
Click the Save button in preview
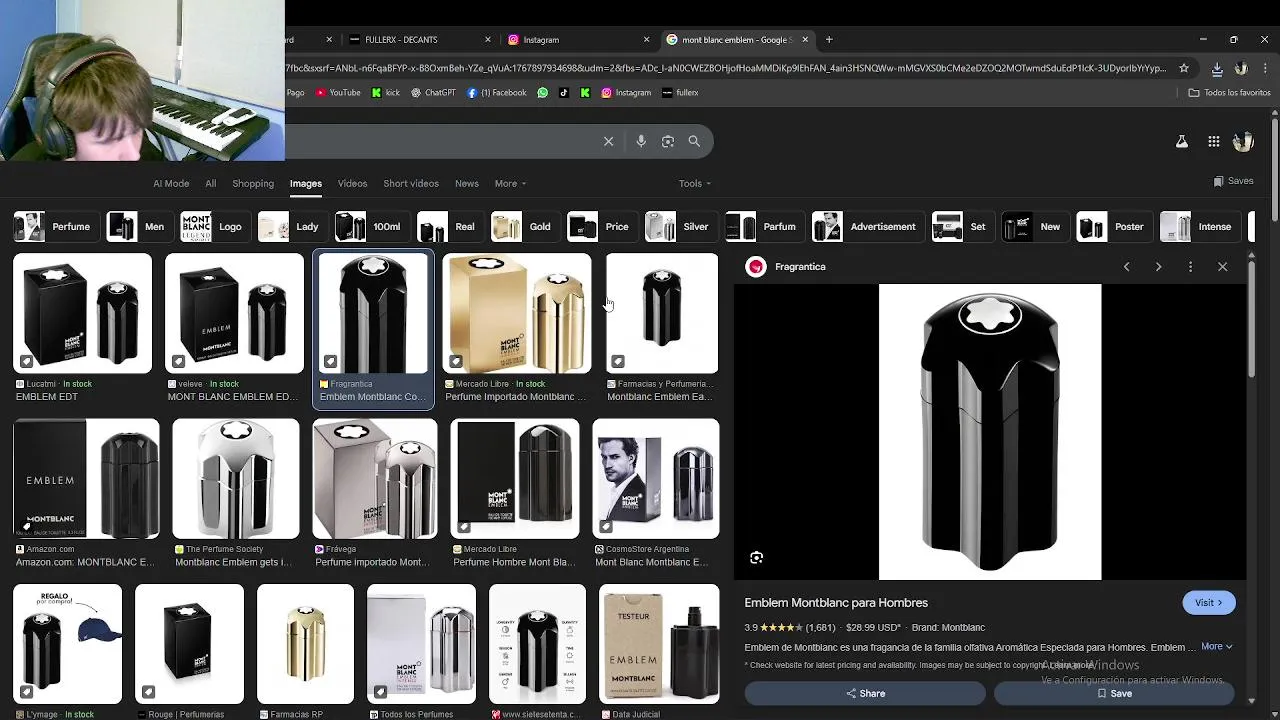click(x=1113, y=693)
